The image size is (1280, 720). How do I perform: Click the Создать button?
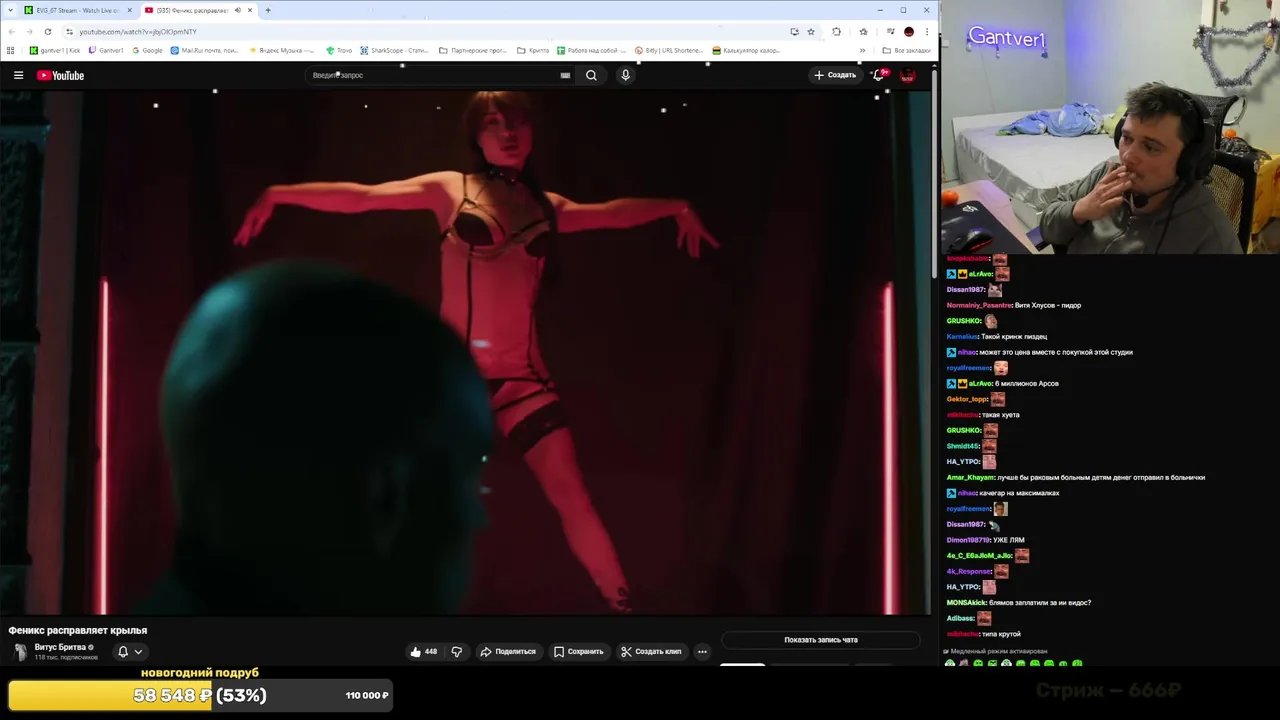pos(835,75)
